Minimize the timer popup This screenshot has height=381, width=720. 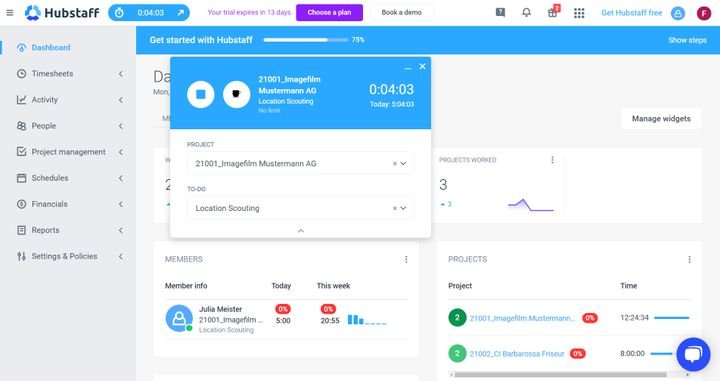407,68
